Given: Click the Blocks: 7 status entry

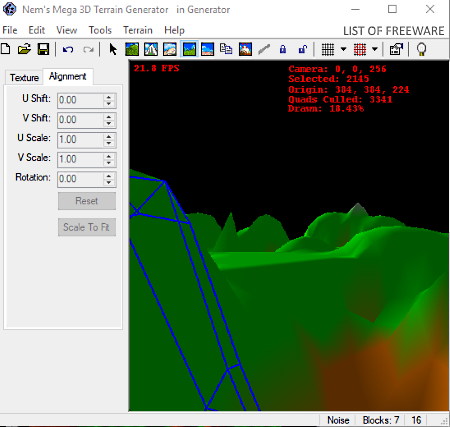Looking at the screenshot, I should (x=381, y=420).
